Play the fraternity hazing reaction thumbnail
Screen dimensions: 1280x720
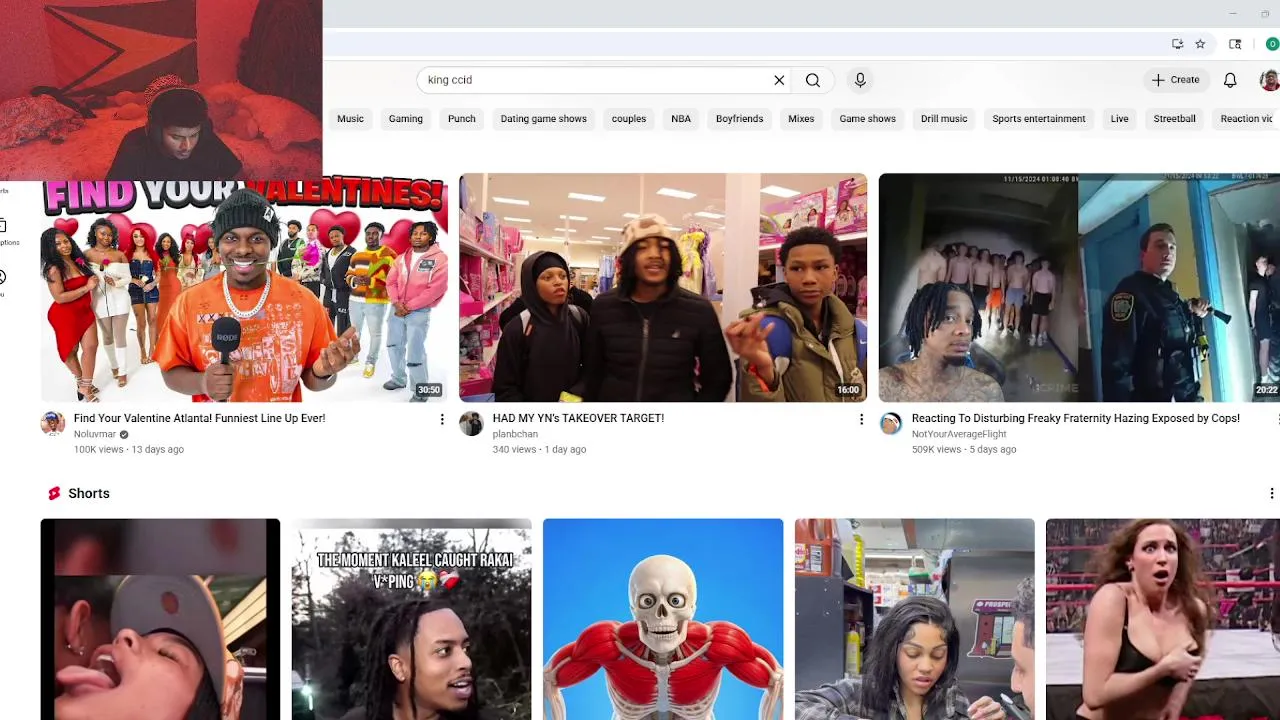coord(1079,288)
